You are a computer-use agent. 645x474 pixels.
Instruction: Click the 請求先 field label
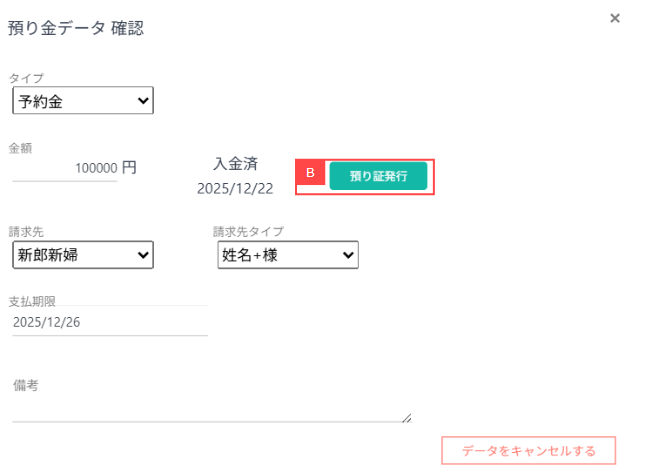pos(26,232)
